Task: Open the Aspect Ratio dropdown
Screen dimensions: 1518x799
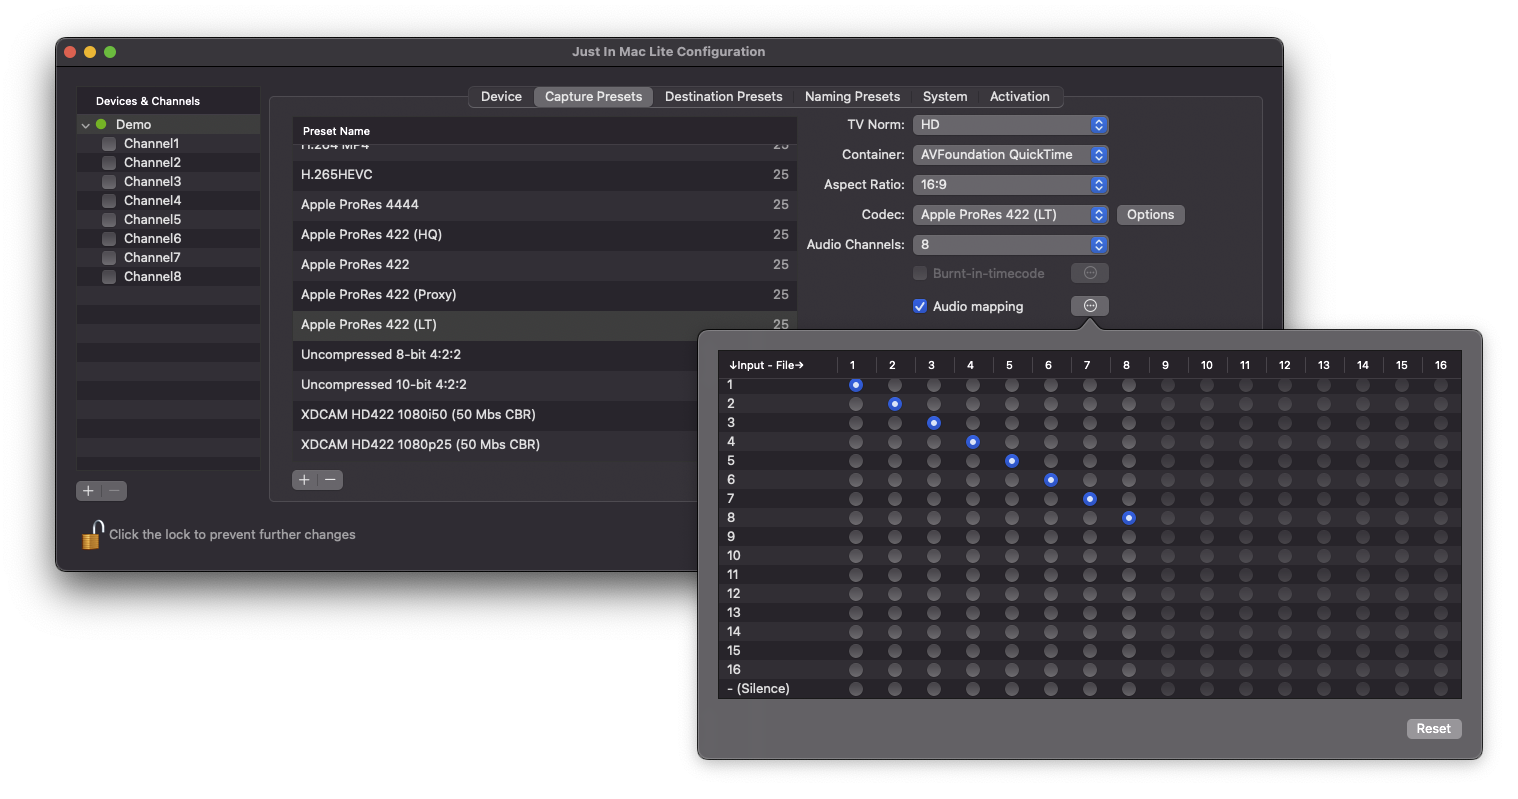Action: (1011, 185)
